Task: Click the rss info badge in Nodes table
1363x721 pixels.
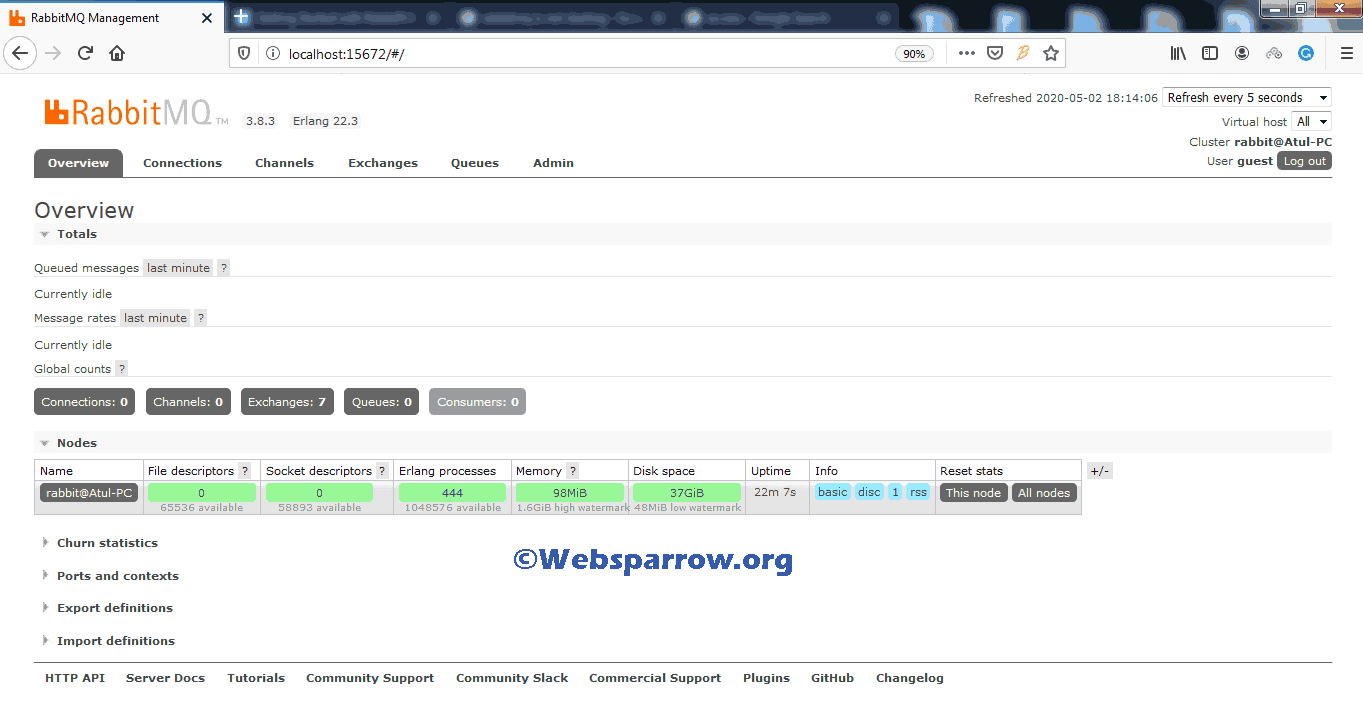Action: [917, 491]
